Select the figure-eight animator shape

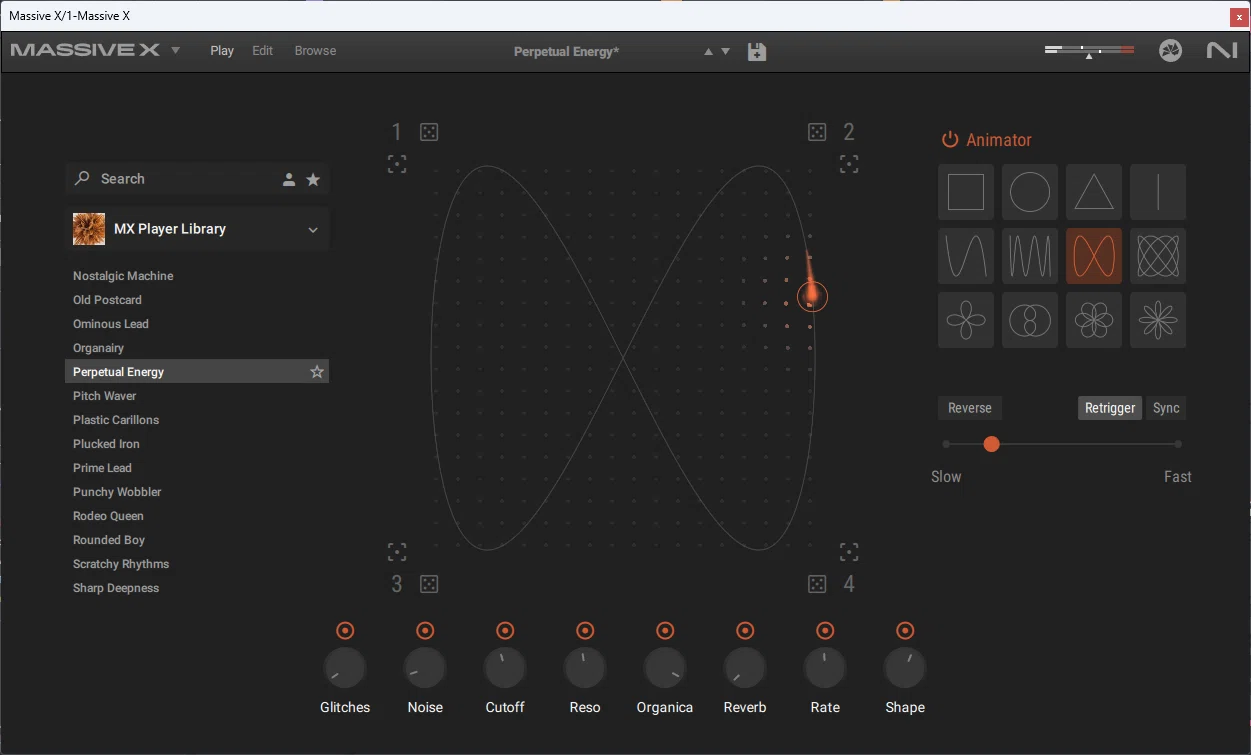tap(1094, 256)
